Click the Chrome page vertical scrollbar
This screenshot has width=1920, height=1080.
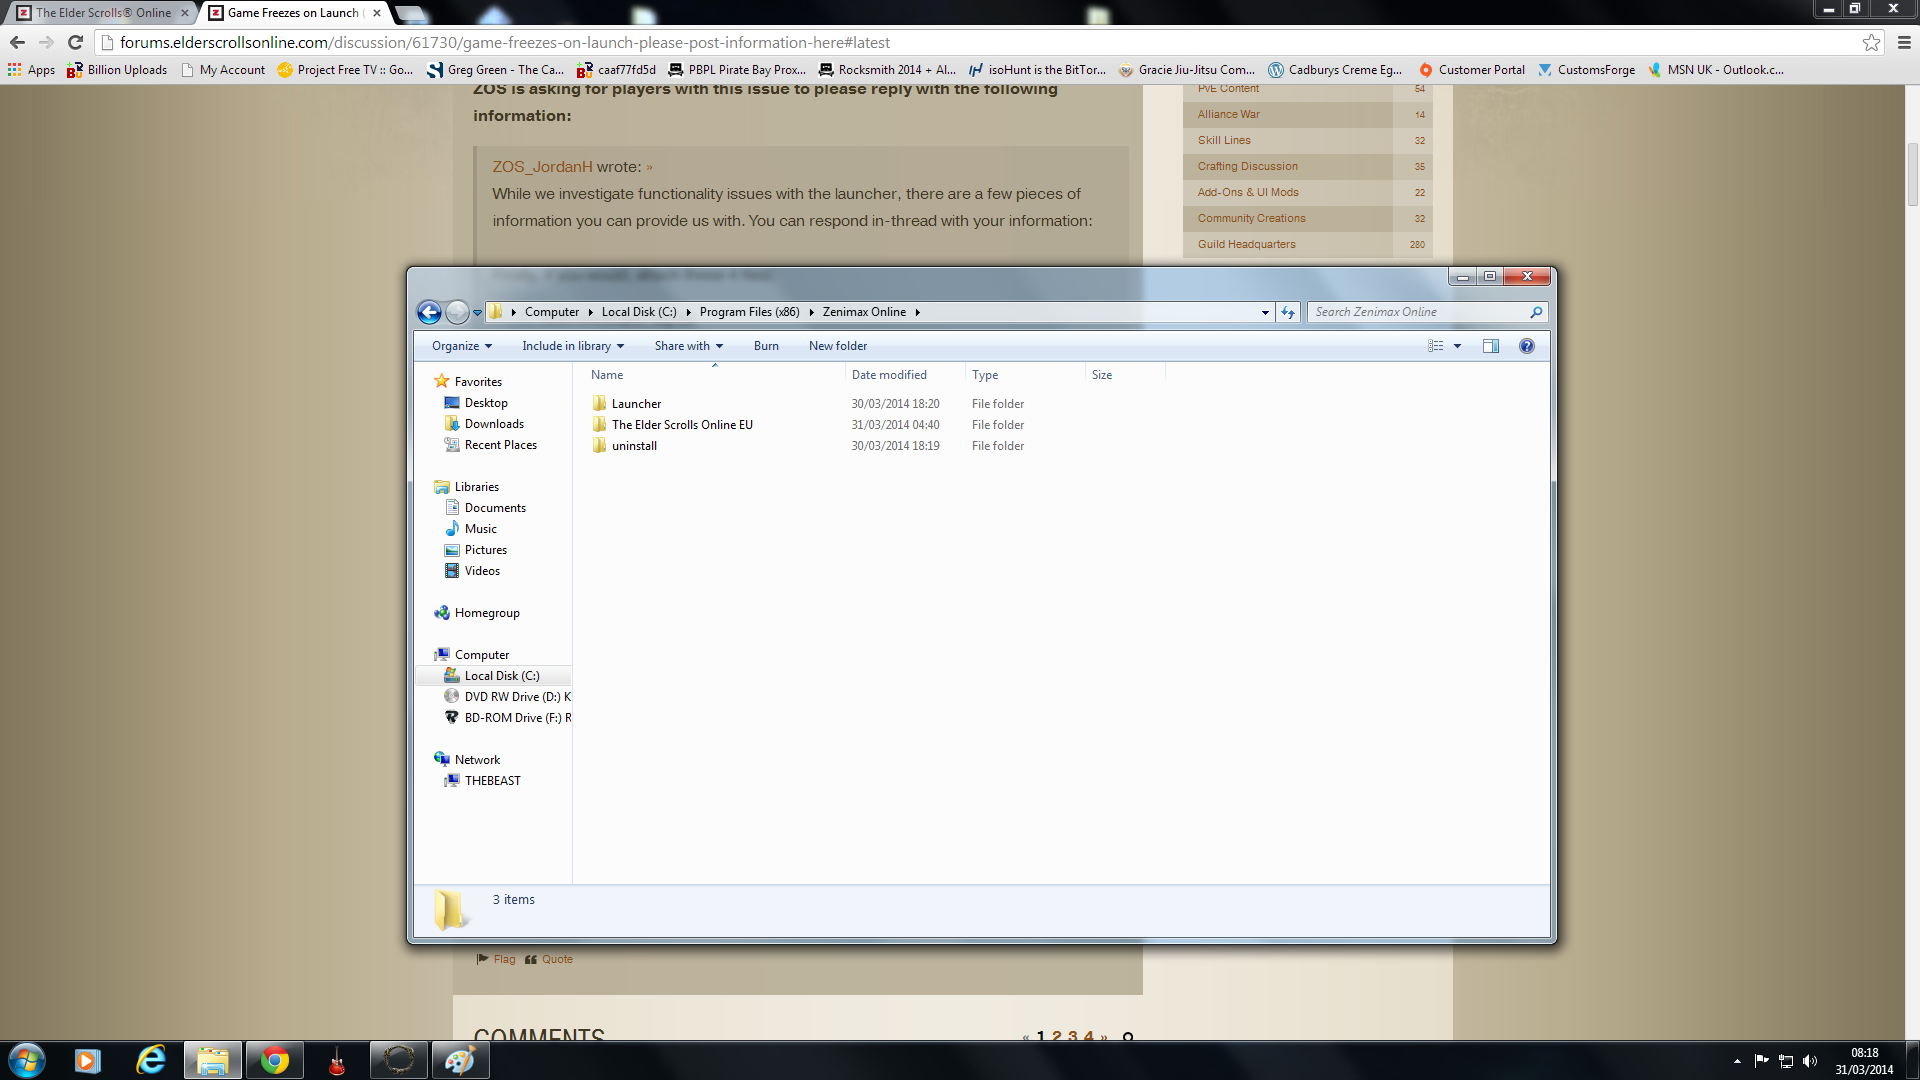[1912, 175]
